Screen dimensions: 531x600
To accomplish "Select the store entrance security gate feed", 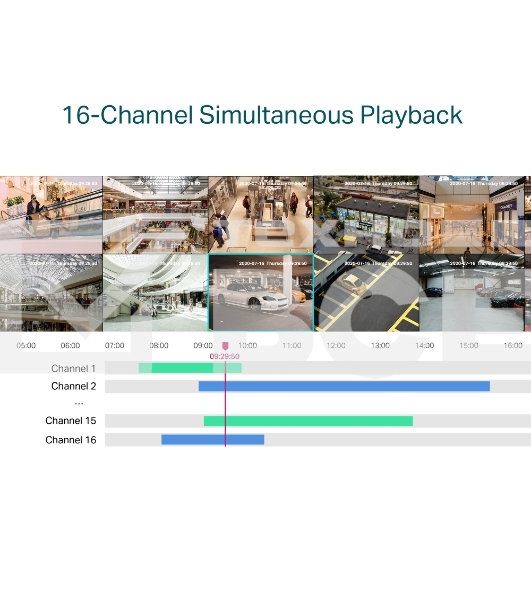I will [261, 215].
